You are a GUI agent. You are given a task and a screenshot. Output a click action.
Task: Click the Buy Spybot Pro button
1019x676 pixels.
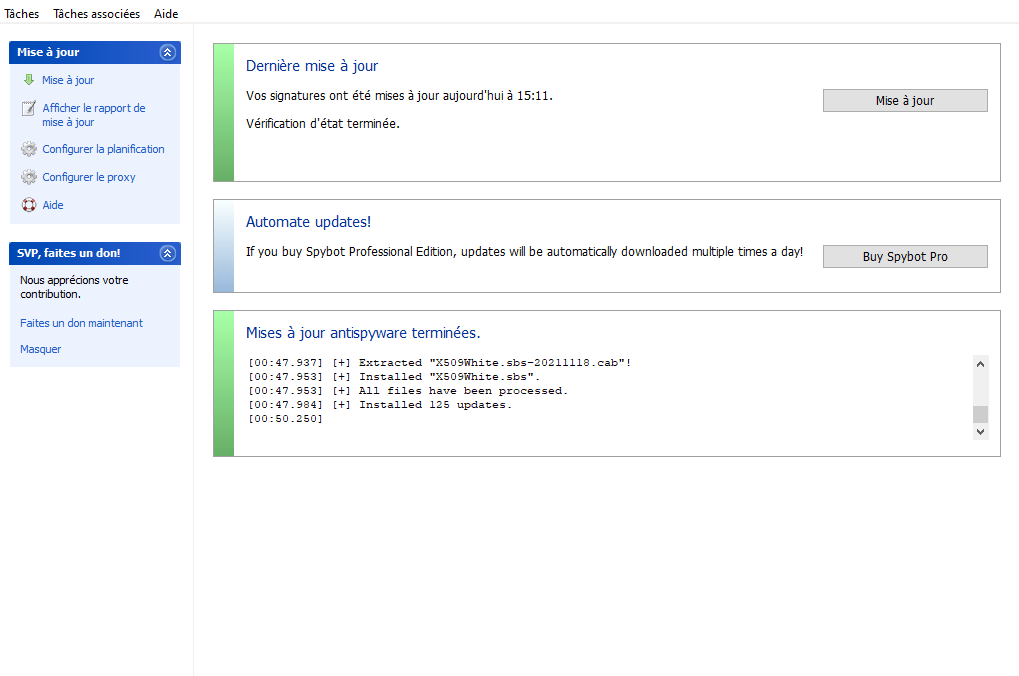905,257
